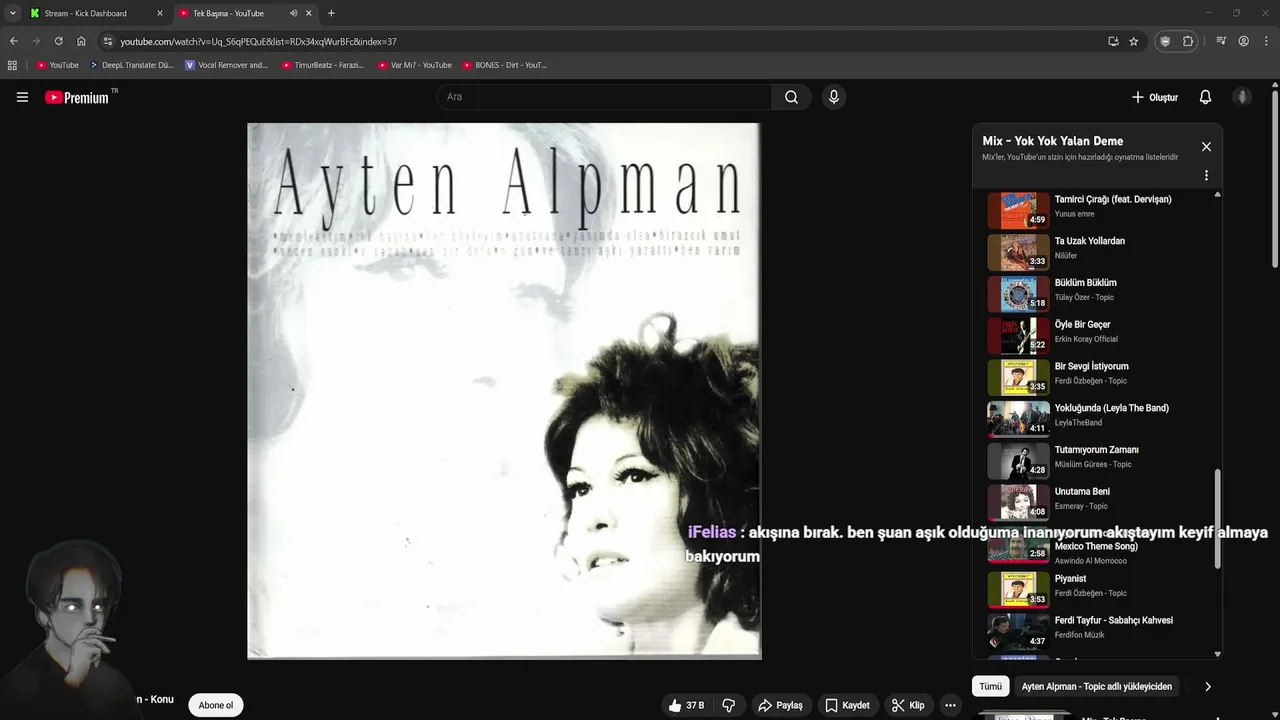Screen dimensions: 1280x720
Task: Click the address bar URL
Action: click(258, 41)
